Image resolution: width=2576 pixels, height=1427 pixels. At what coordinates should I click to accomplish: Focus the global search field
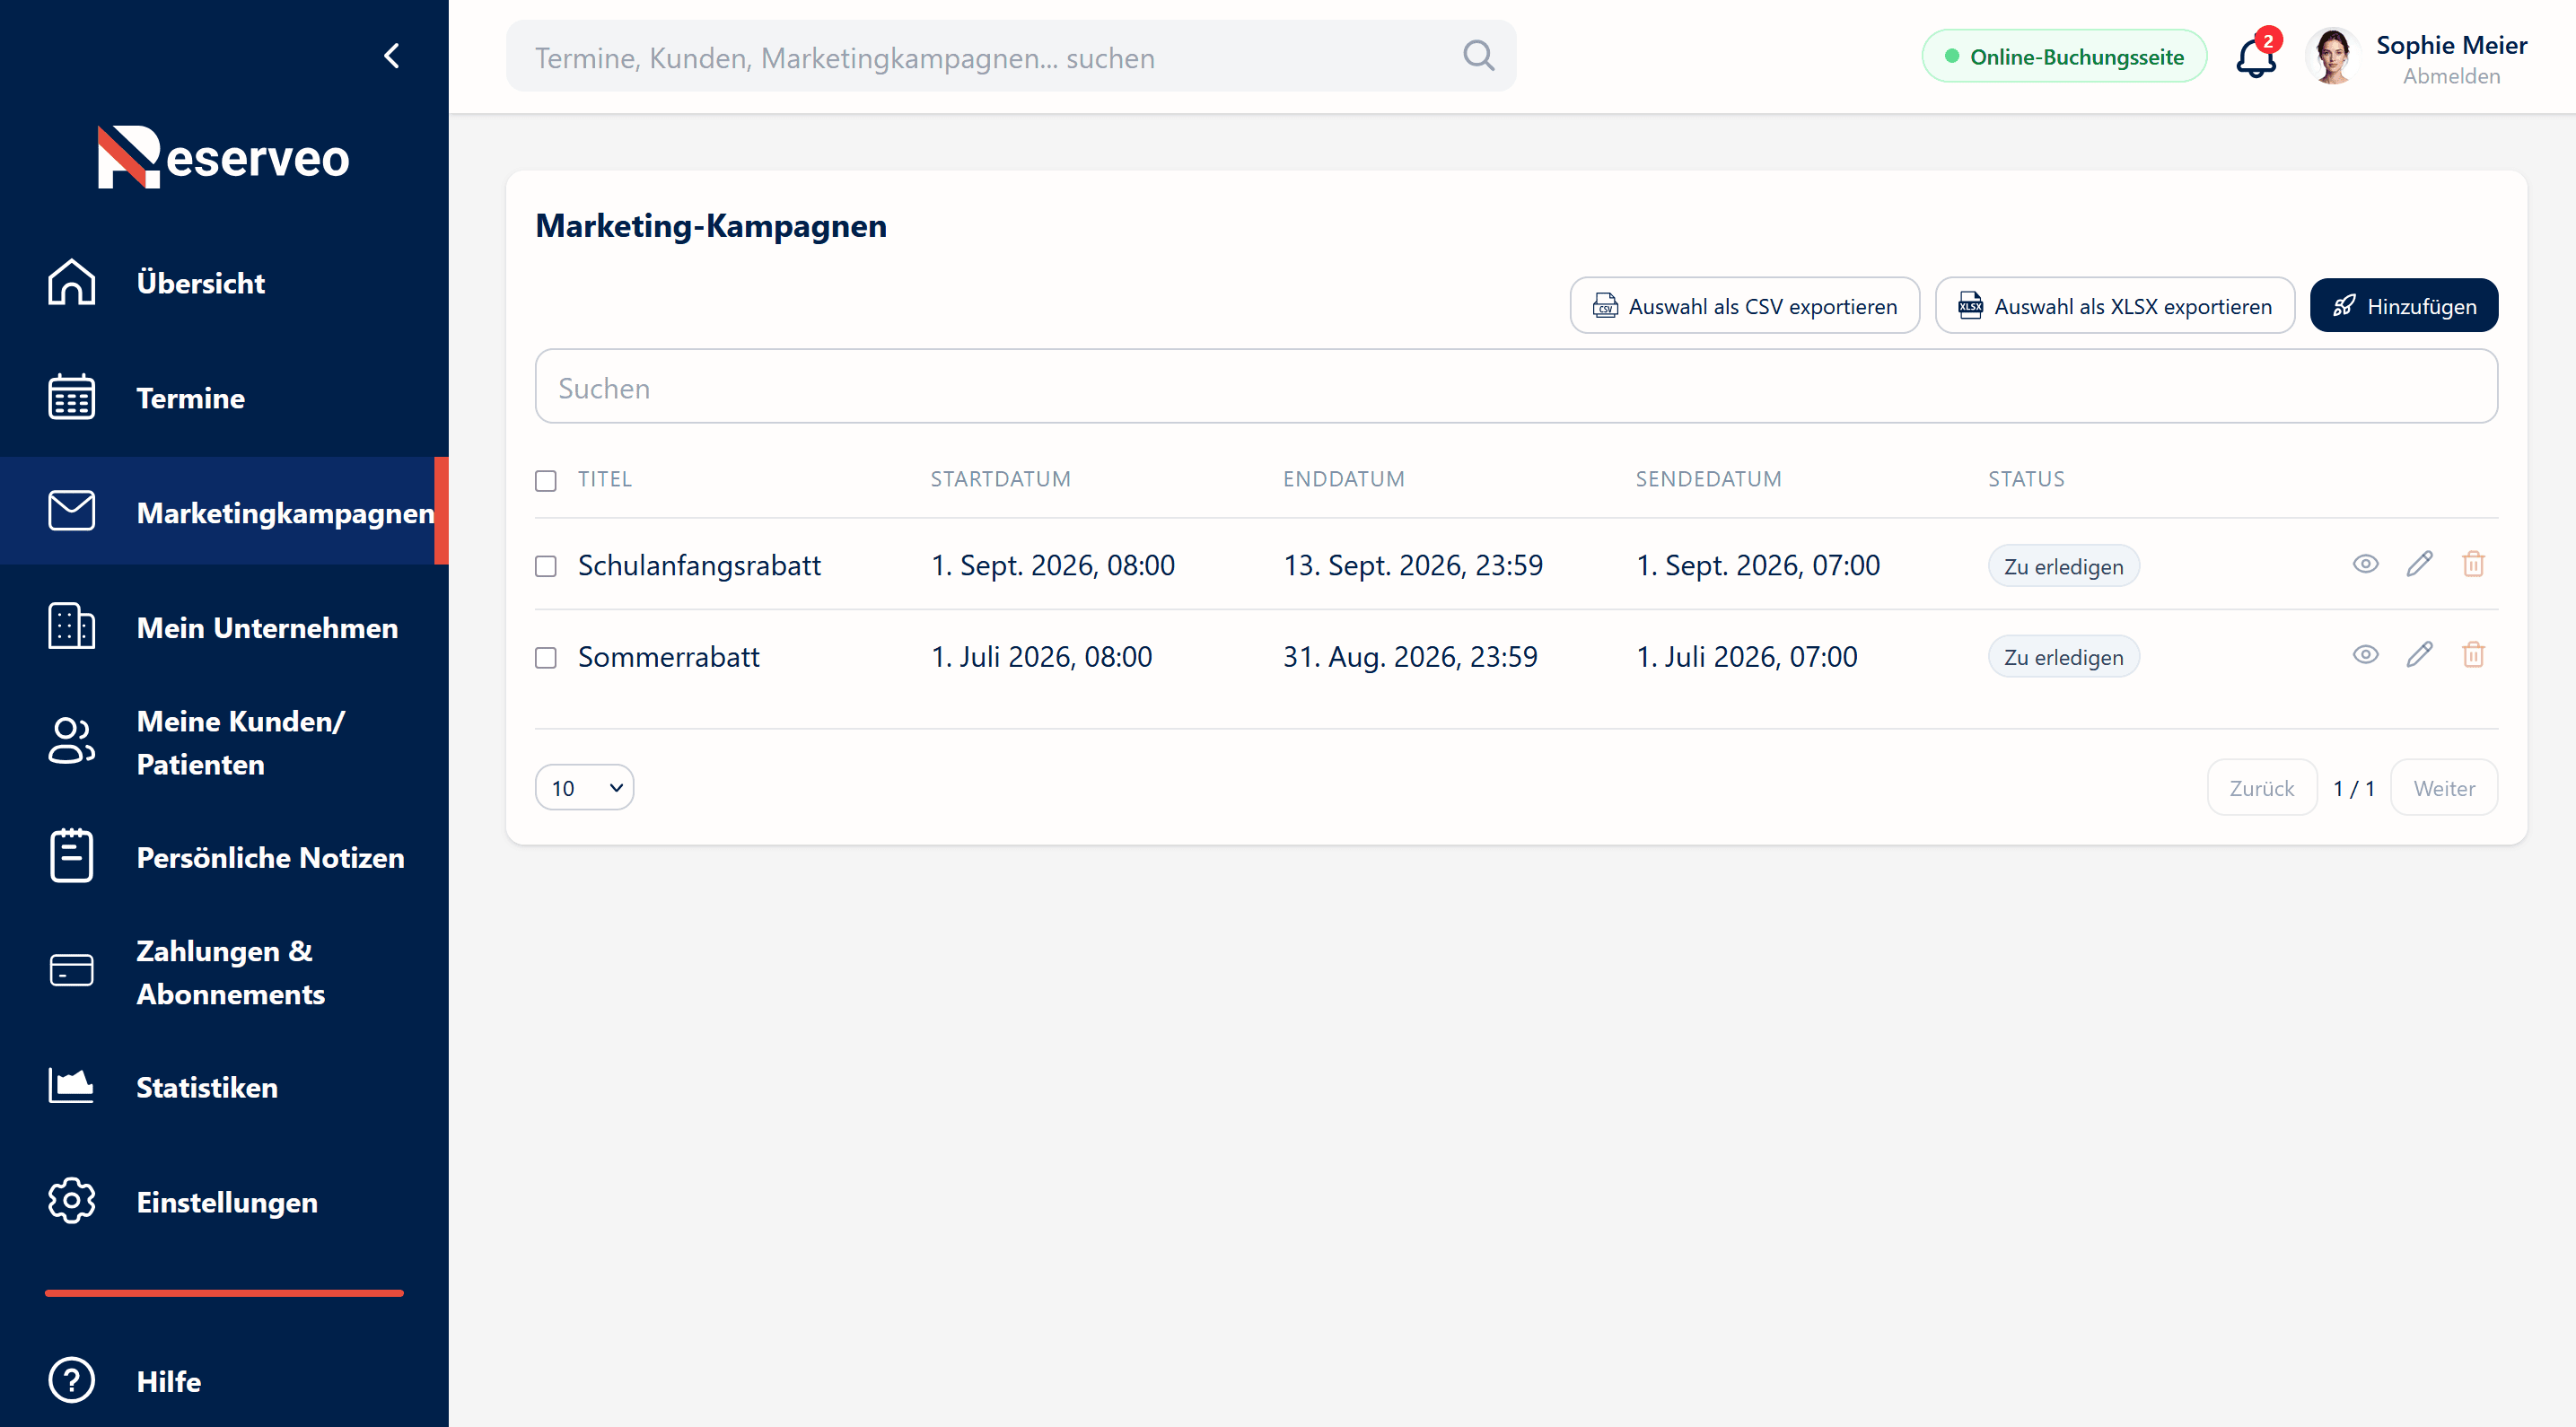[1010, 56]
